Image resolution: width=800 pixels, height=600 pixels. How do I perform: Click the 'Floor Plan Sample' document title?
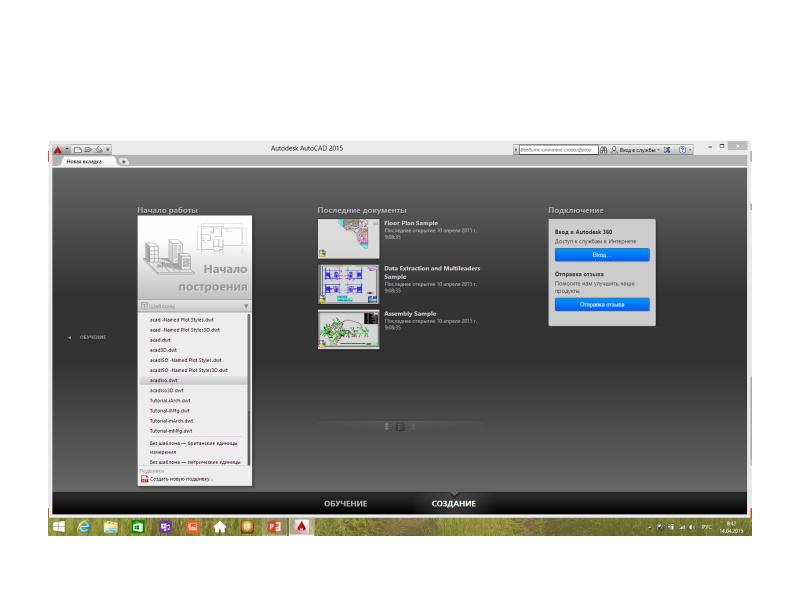(411, 223)
